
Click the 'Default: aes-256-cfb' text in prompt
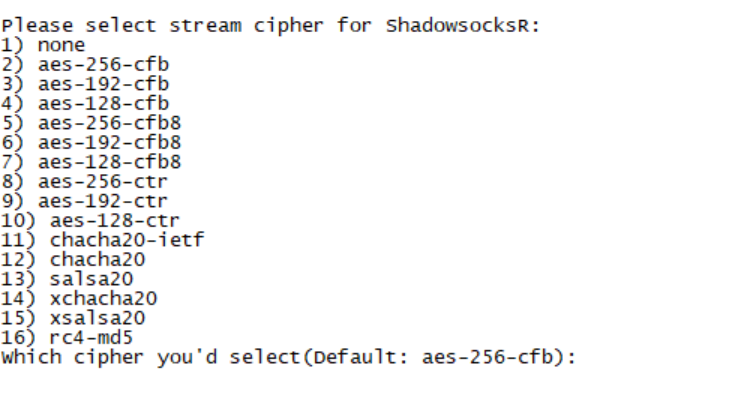click(433, 358)
